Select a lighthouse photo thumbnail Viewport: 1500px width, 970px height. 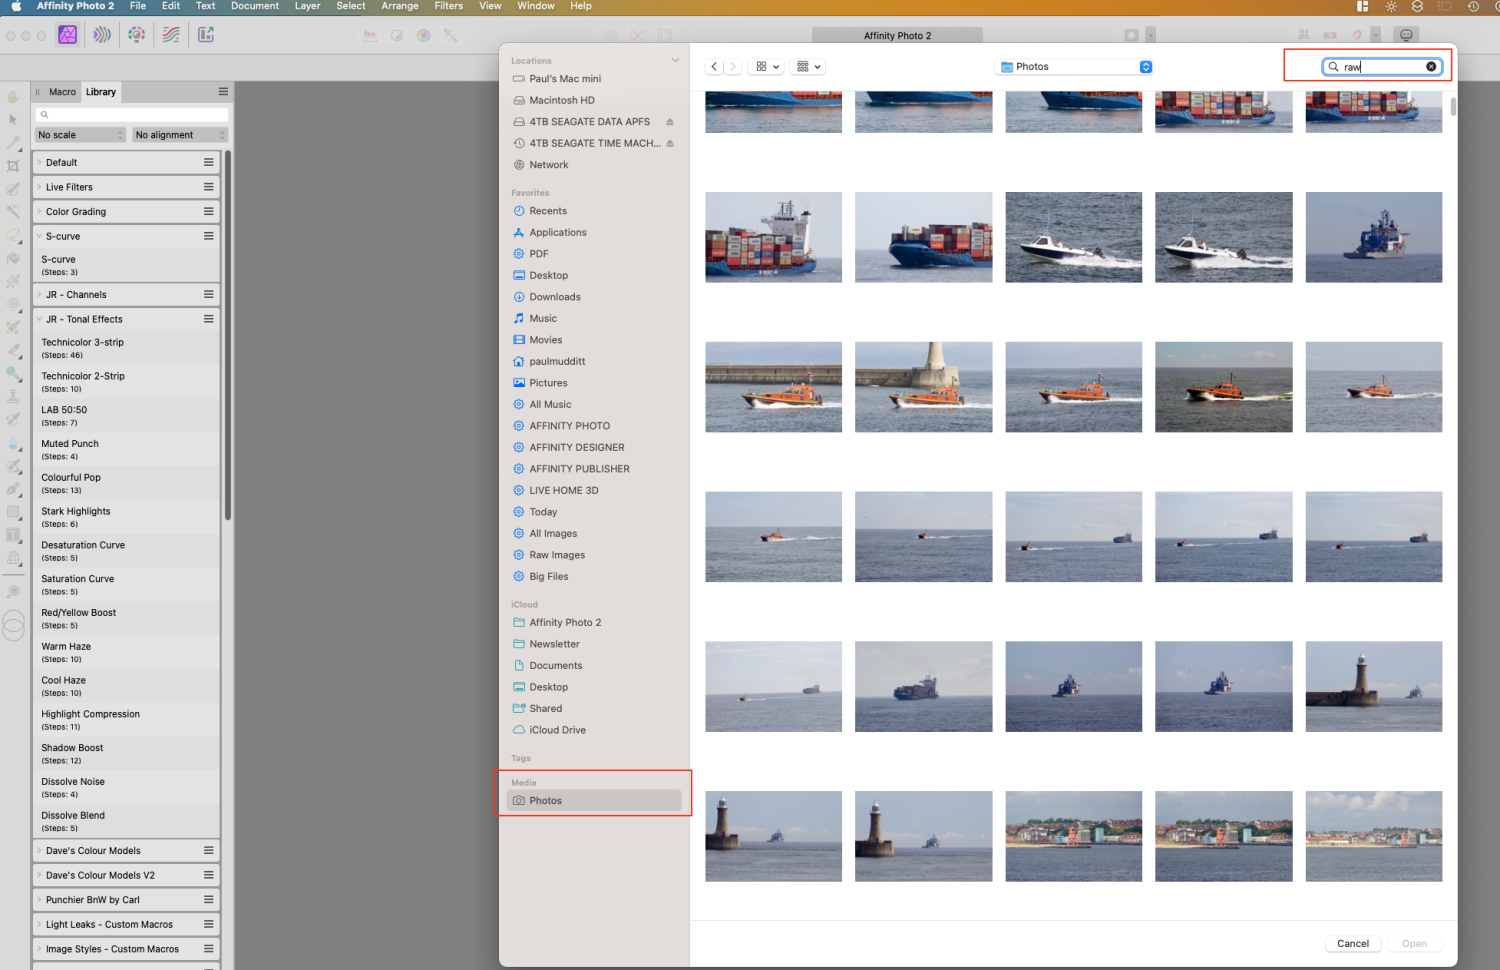click(x=773, y=836)
